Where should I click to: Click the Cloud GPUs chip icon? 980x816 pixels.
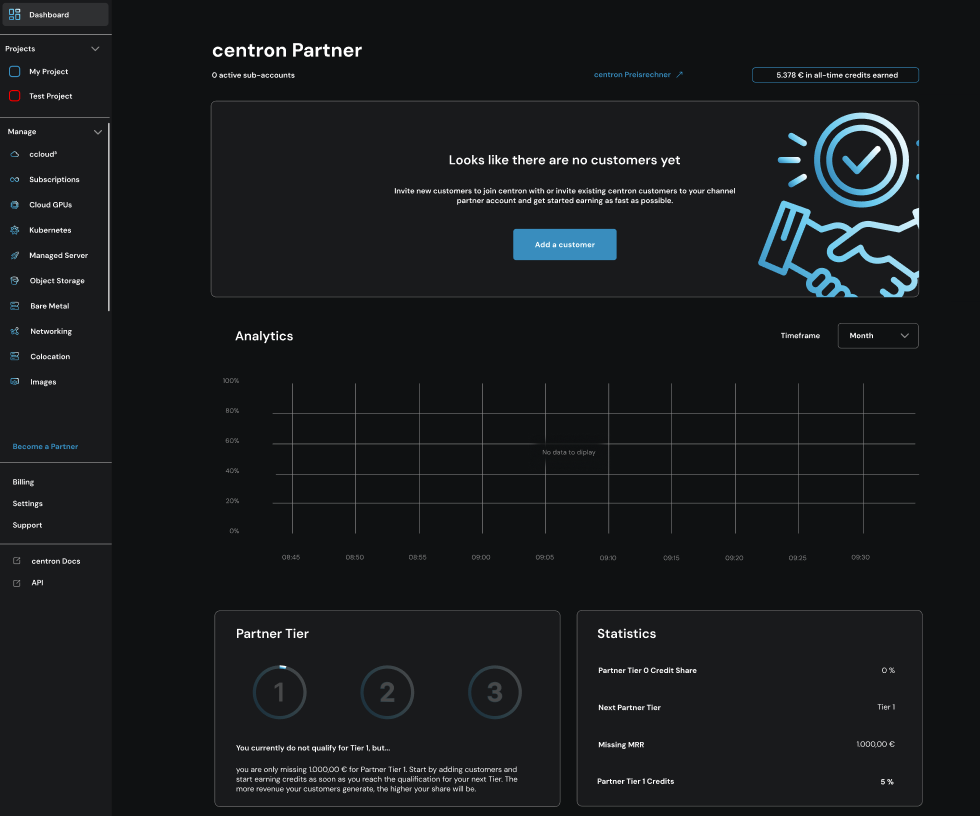click(15, 205)
